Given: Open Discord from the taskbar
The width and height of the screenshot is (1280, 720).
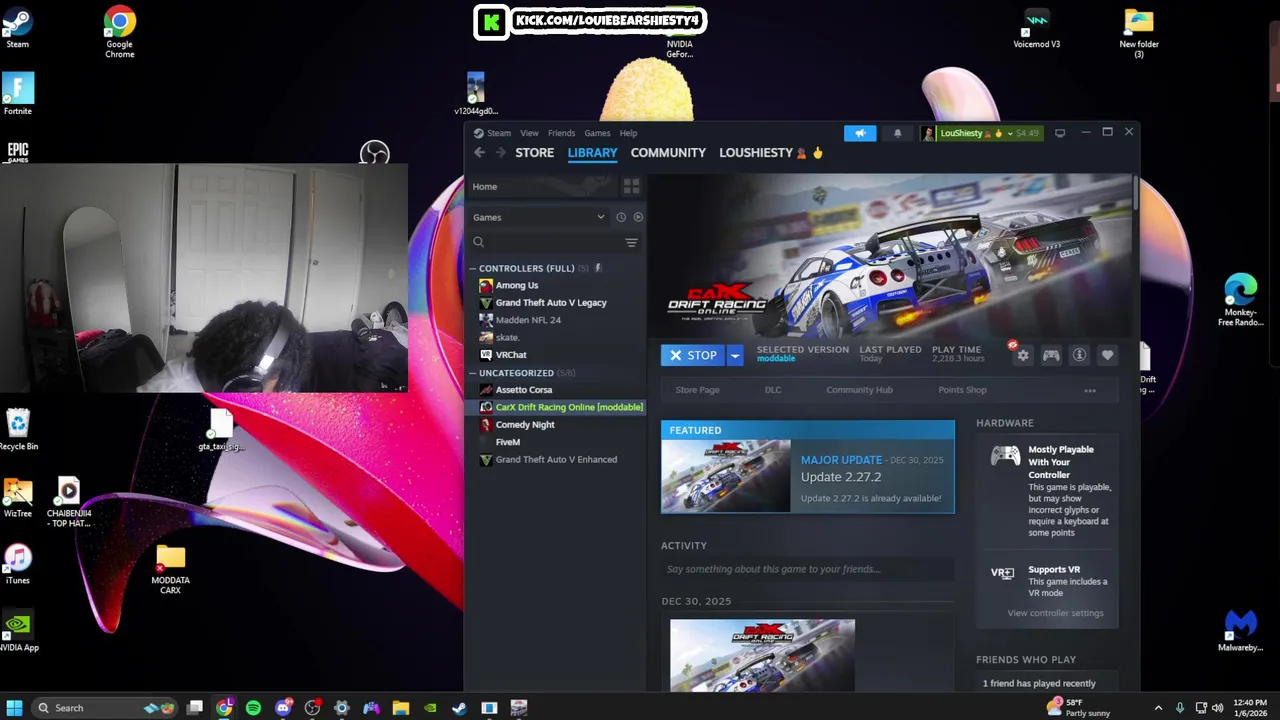Looking at the screenshot, I should click(283, 708).
